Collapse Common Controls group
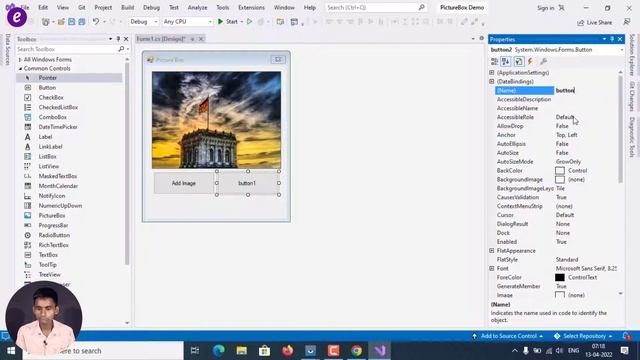640x360 pixels. tap(20, 69)
